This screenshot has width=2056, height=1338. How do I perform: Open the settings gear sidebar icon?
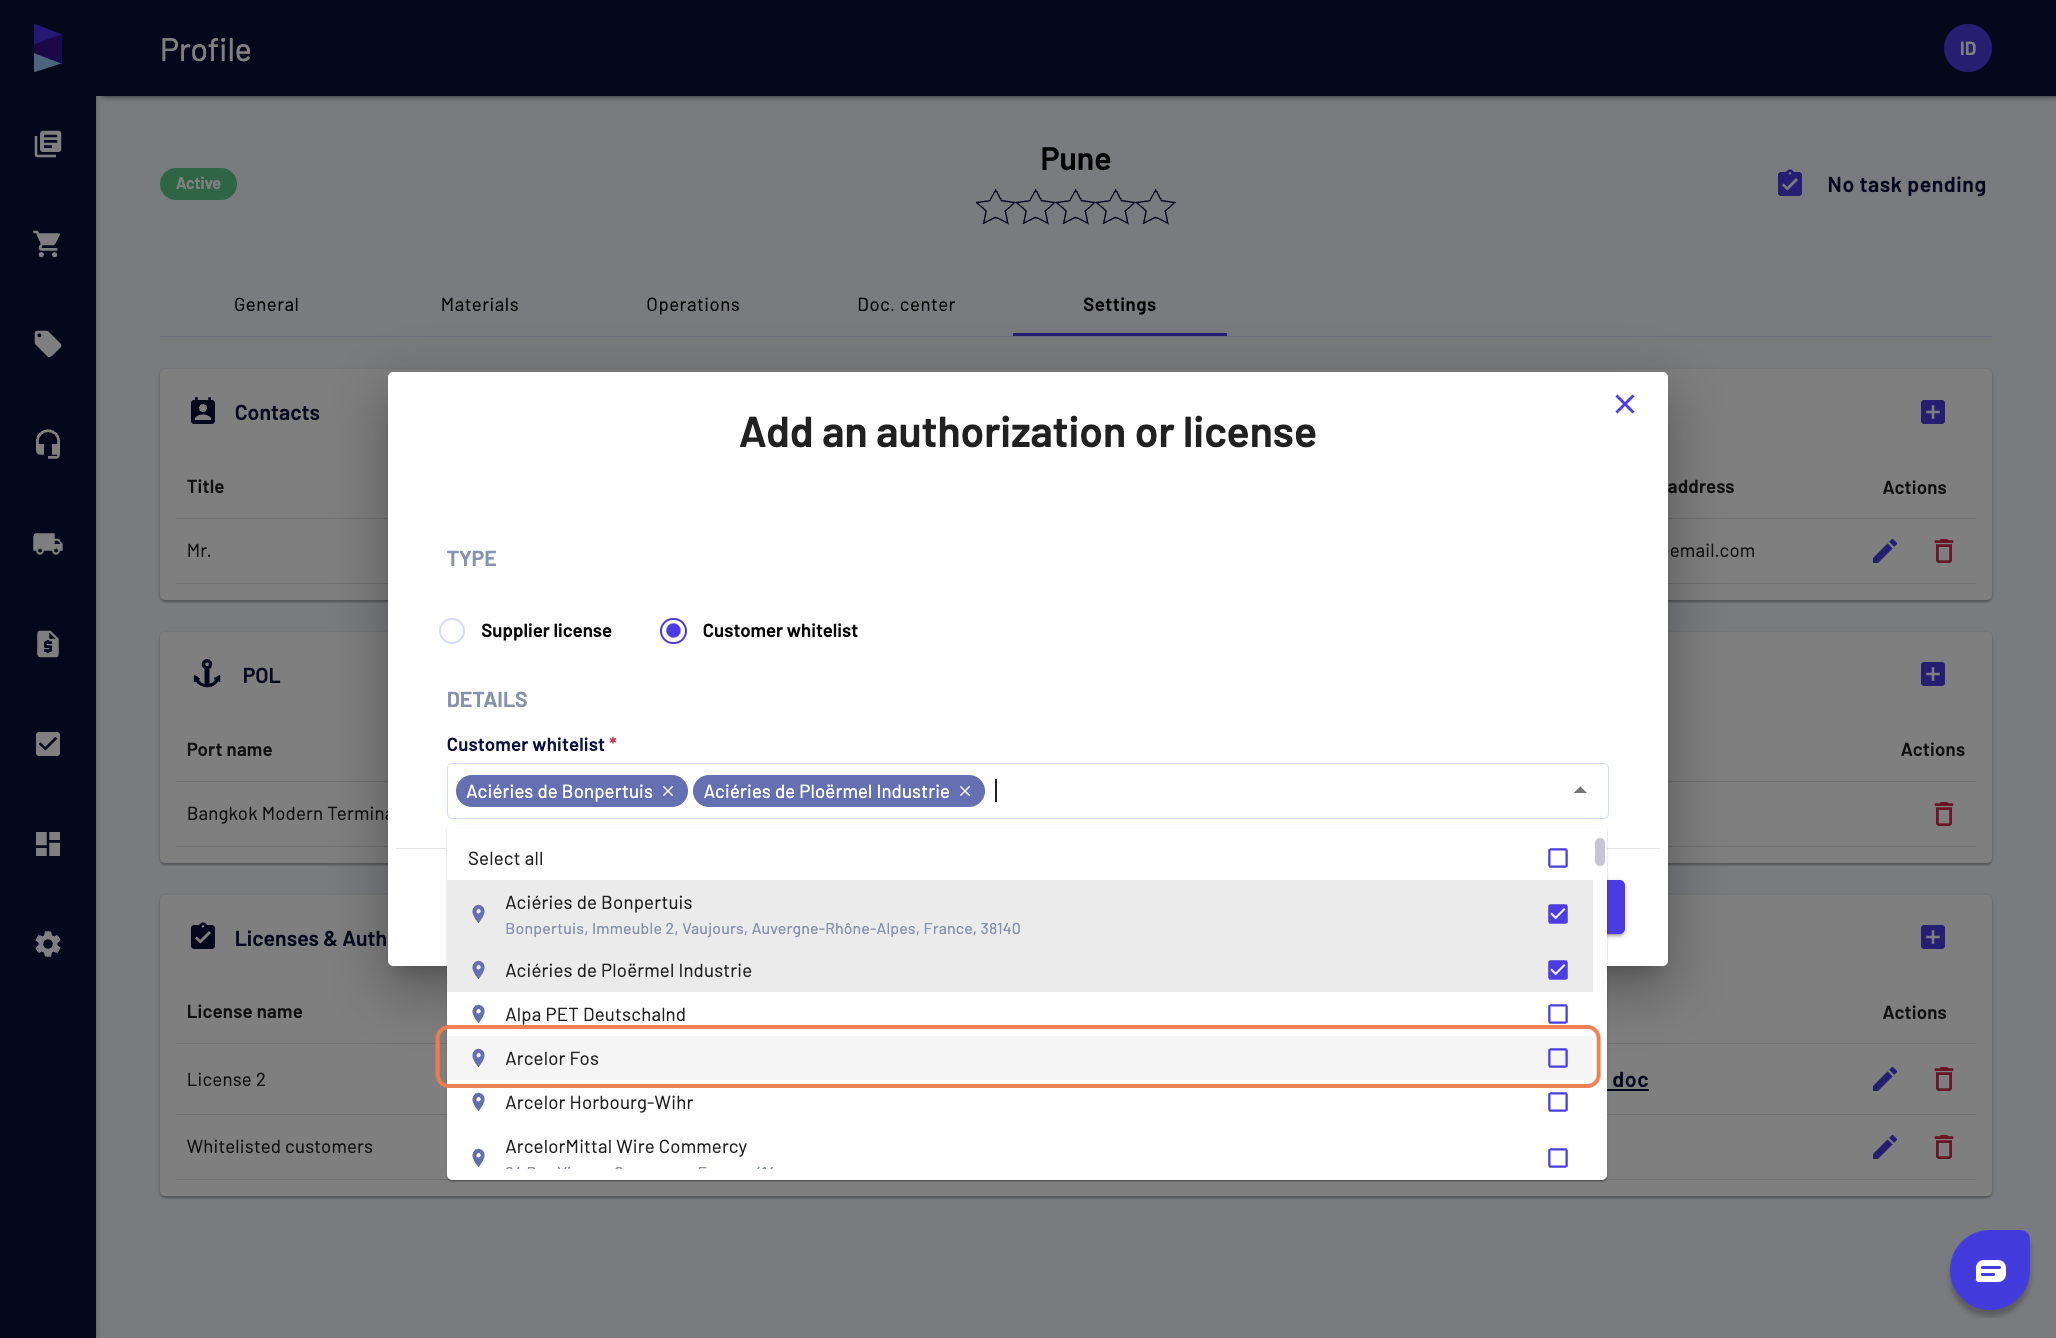tap(48, 944)
